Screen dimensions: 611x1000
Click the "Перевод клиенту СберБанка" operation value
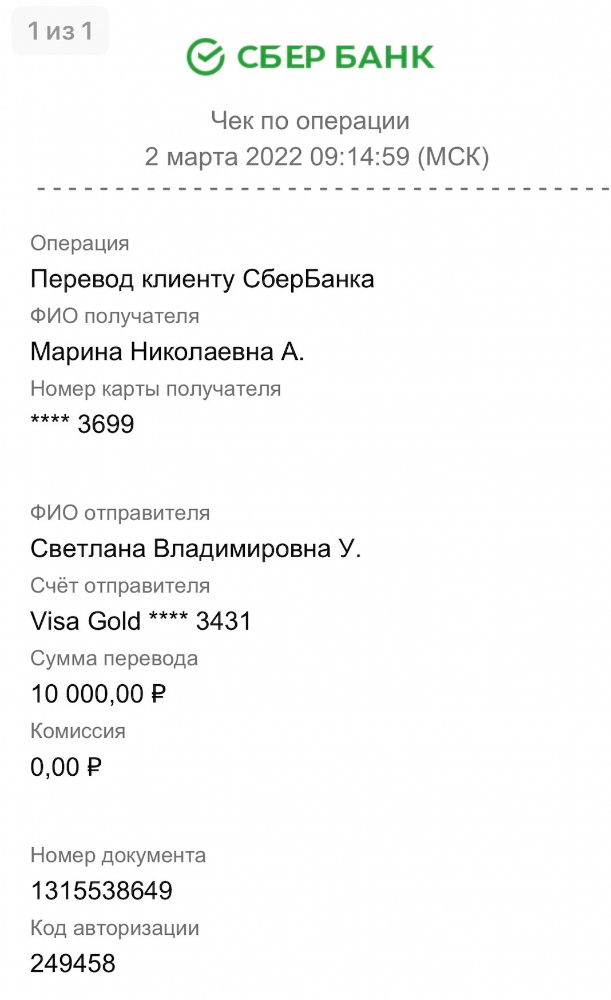tap(202, 279)
